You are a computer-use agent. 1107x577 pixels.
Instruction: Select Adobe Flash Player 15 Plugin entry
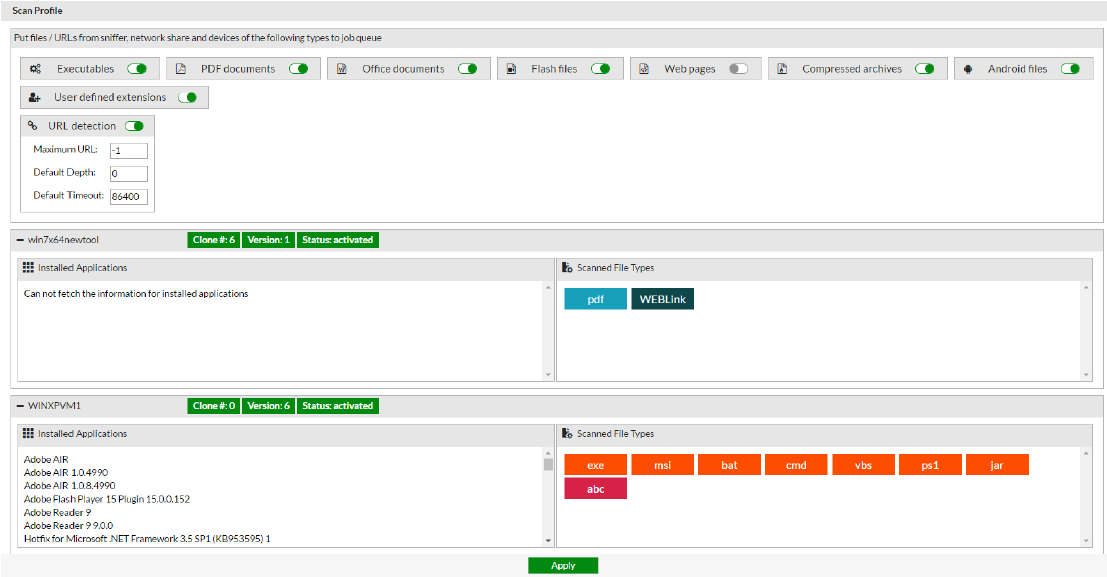(107, 499)
